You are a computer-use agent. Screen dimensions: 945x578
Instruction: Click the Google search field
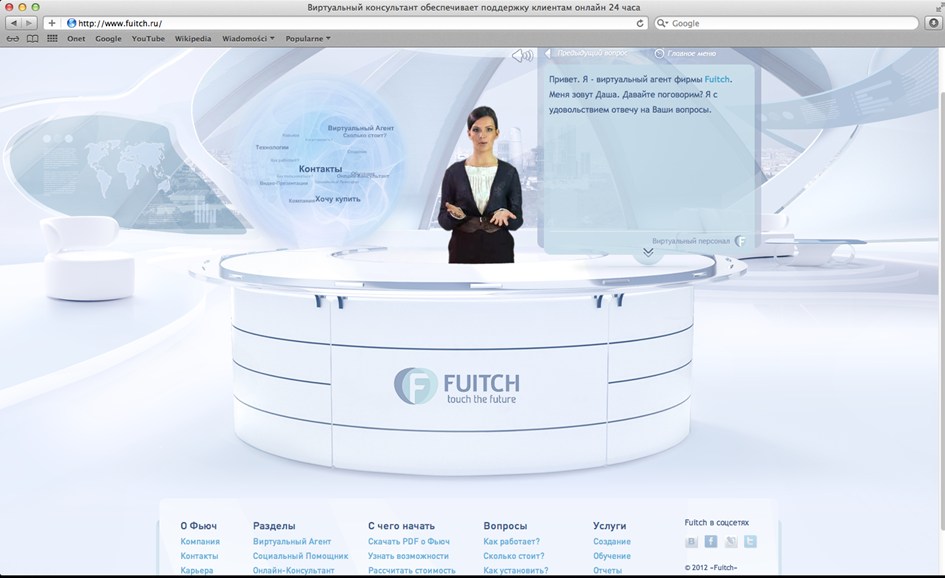coord(786,23)
